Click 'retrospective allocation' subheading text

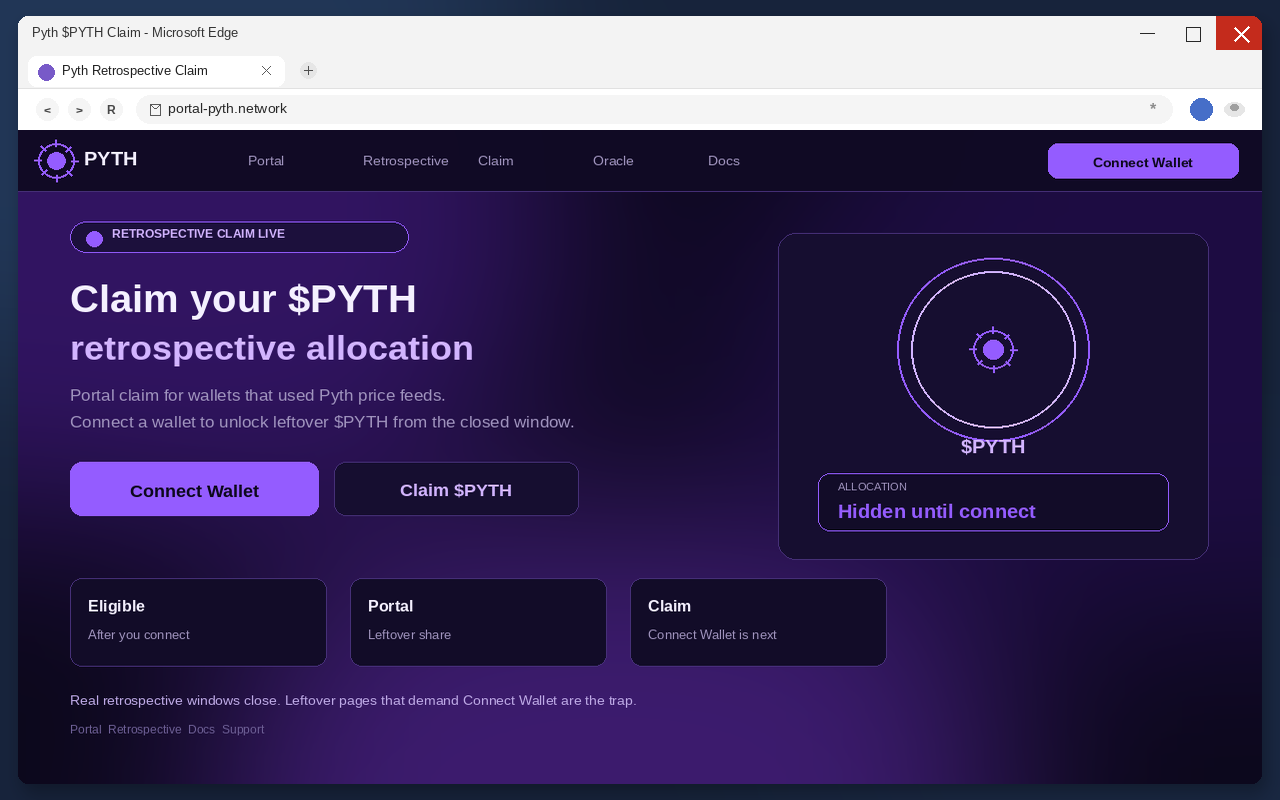(x=272, y=348)
